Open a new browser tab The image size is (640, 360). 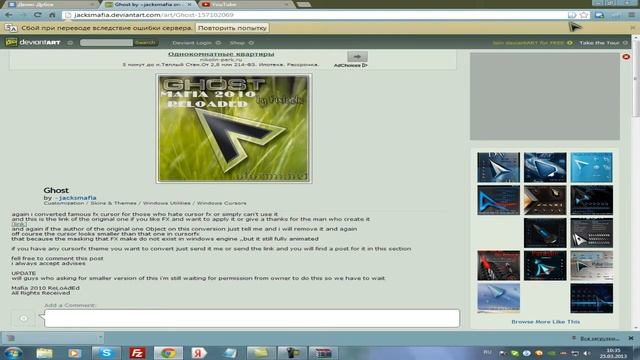[x=303, y=4]
